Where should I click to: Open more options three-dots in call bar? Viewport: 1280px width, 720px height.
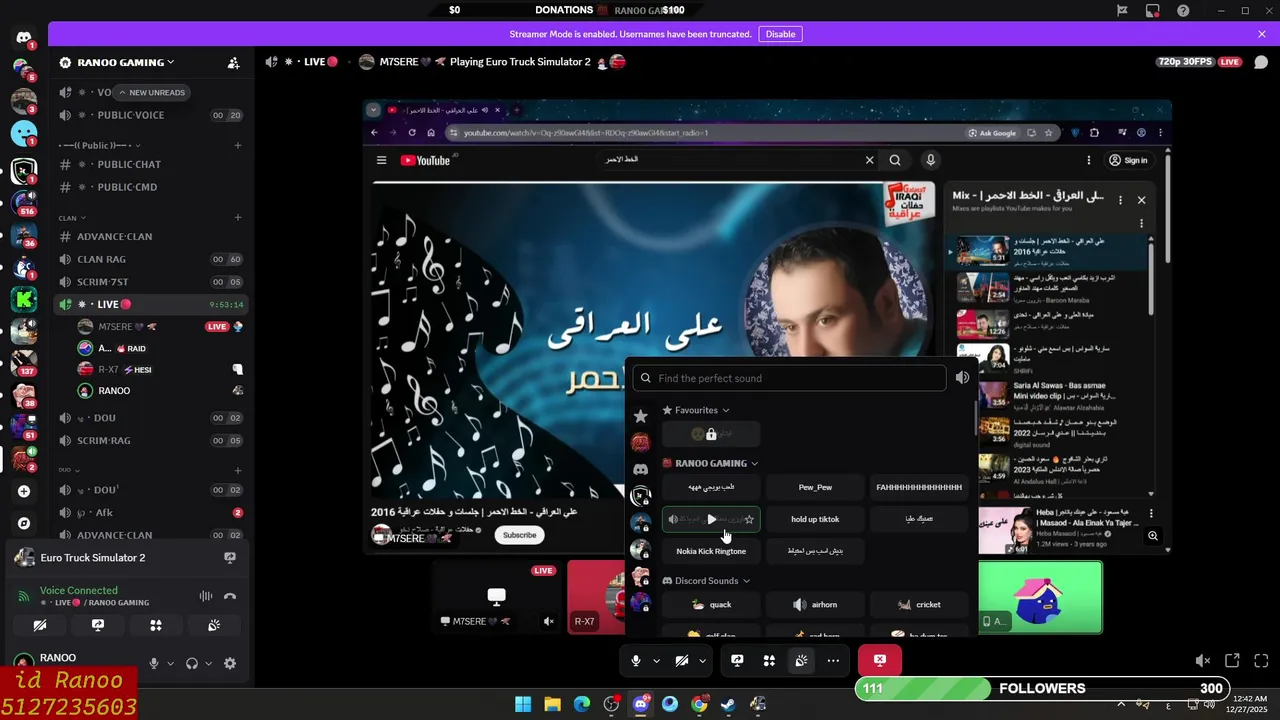833,660
